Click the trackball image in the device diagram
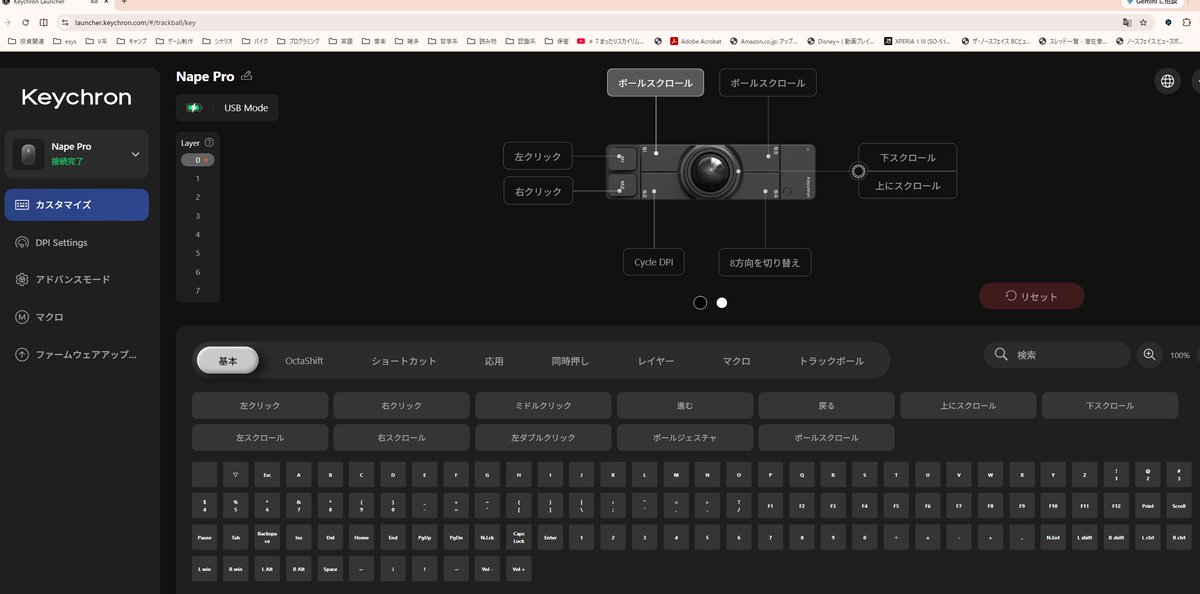Image resolution: width=1200 pixels, height=594 pixels. [x=711, y=171]
